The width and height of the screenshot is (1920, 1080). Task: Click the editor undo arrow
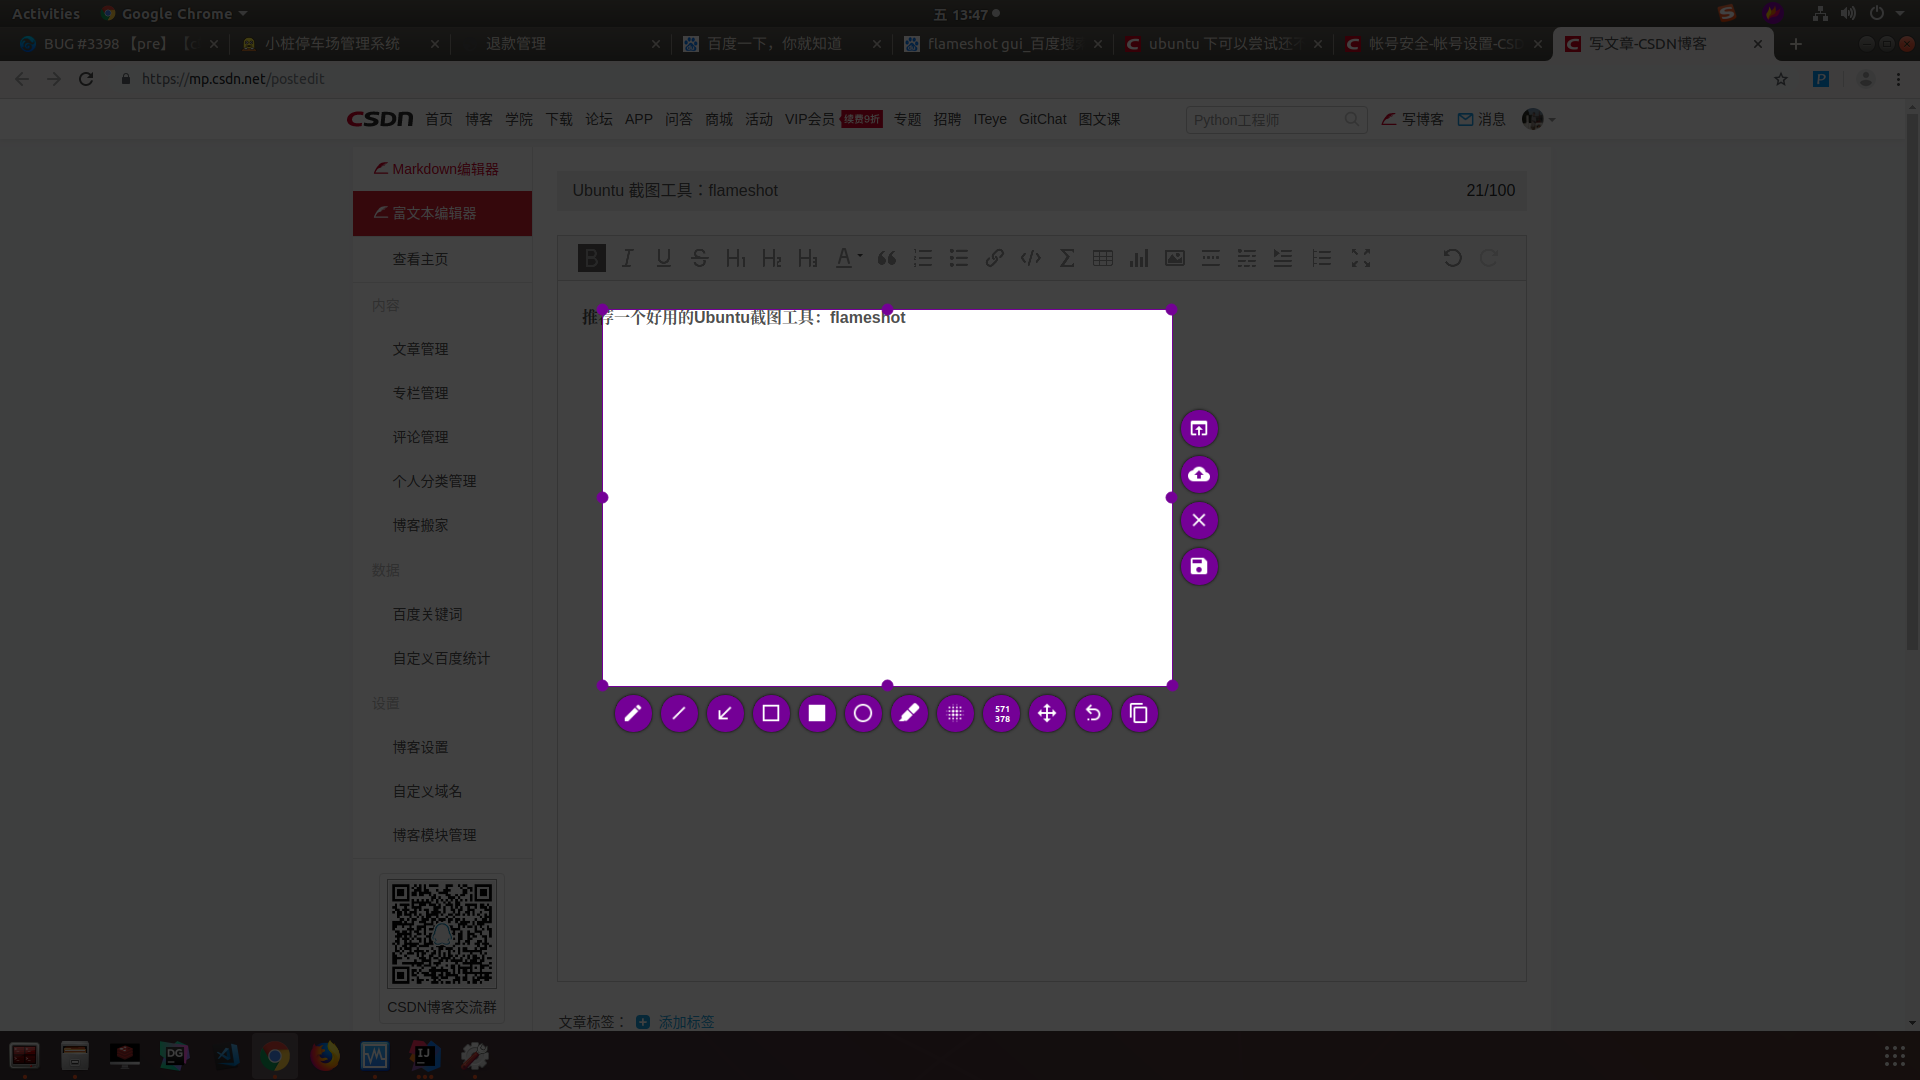[1452, 258]
